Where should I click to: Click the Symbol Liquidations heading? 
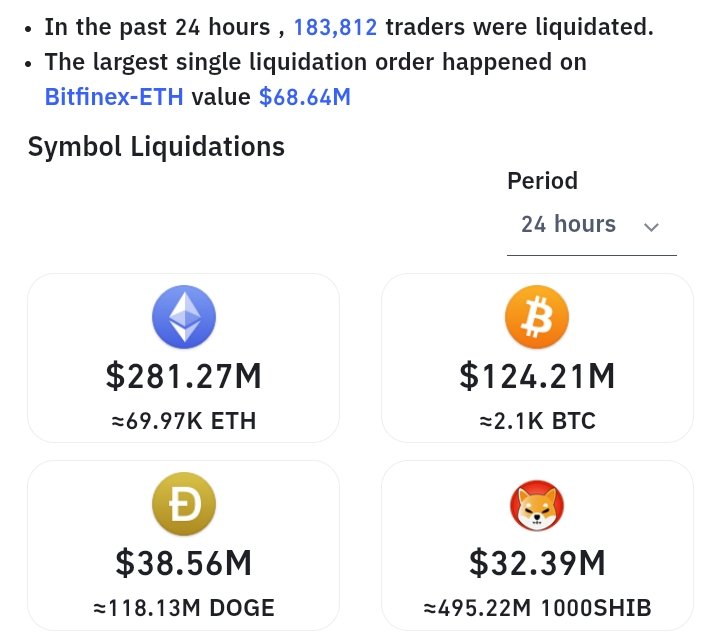(x=156, y=147)
